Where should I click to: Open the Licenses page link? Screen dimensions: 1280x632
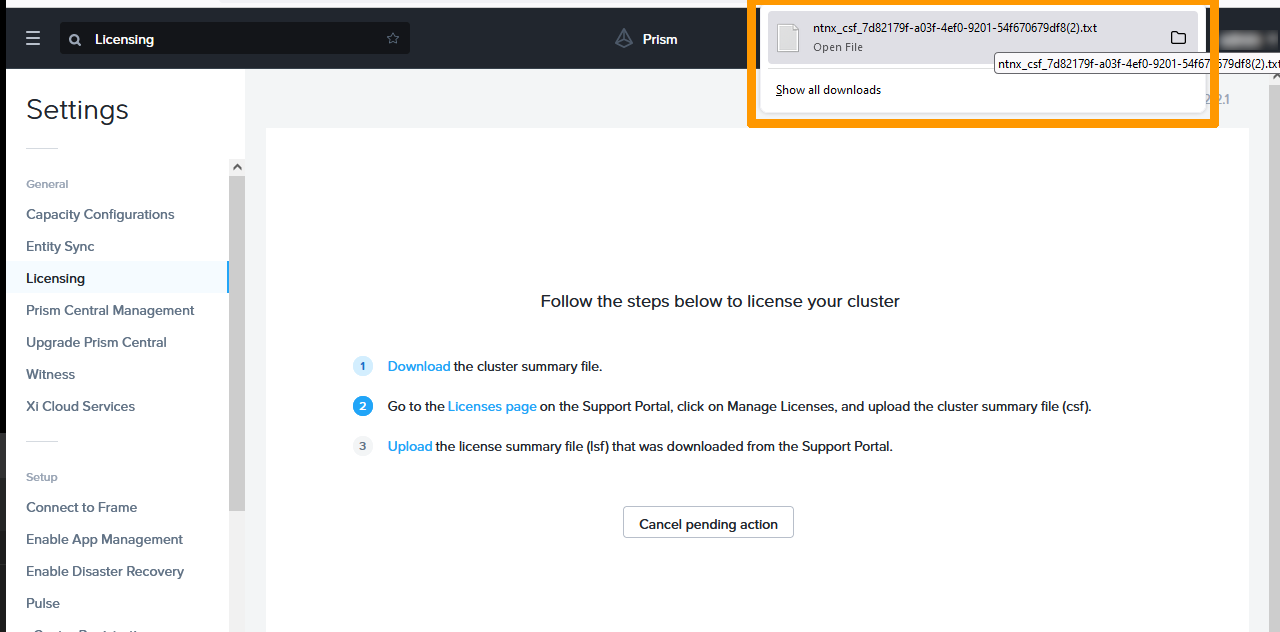tap(492, 406)
